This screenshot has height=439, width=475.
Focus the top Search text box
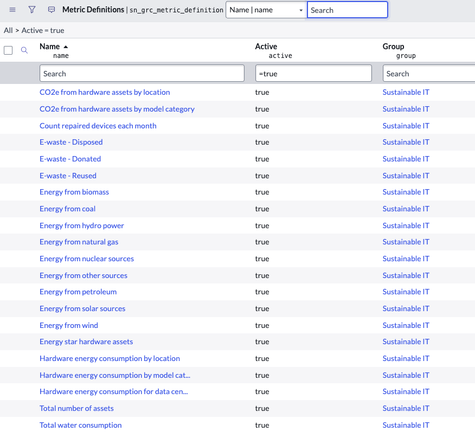pos(347,10)
